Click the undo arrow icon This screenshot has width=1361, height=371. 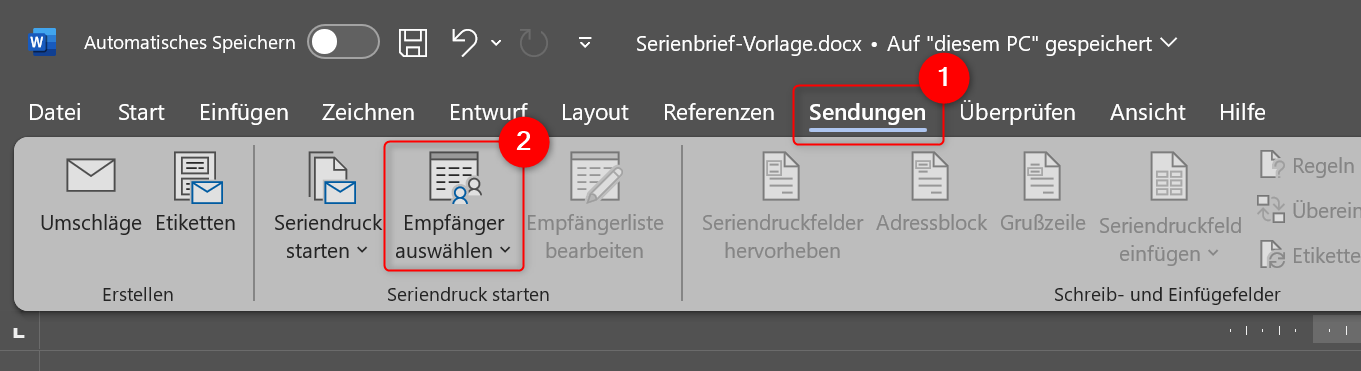coord(464,42)
